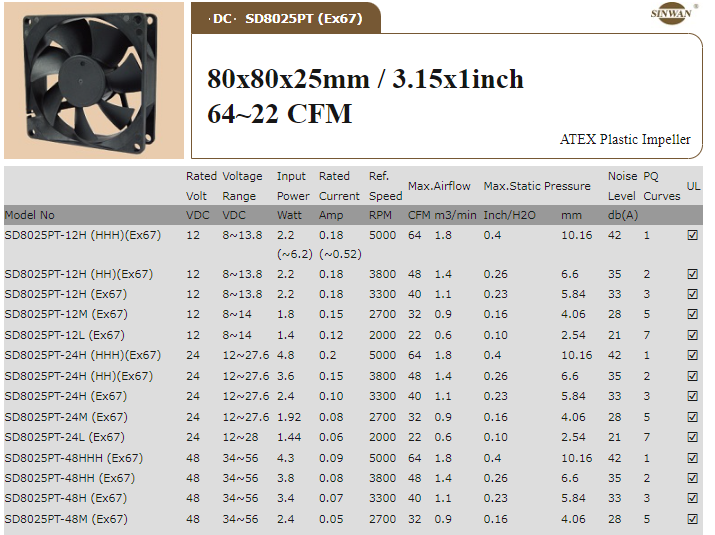The image size is (715, 535).
Task: Open the SD8025PT-24H (HHH)(Ex67) model link
Action: 82,356
